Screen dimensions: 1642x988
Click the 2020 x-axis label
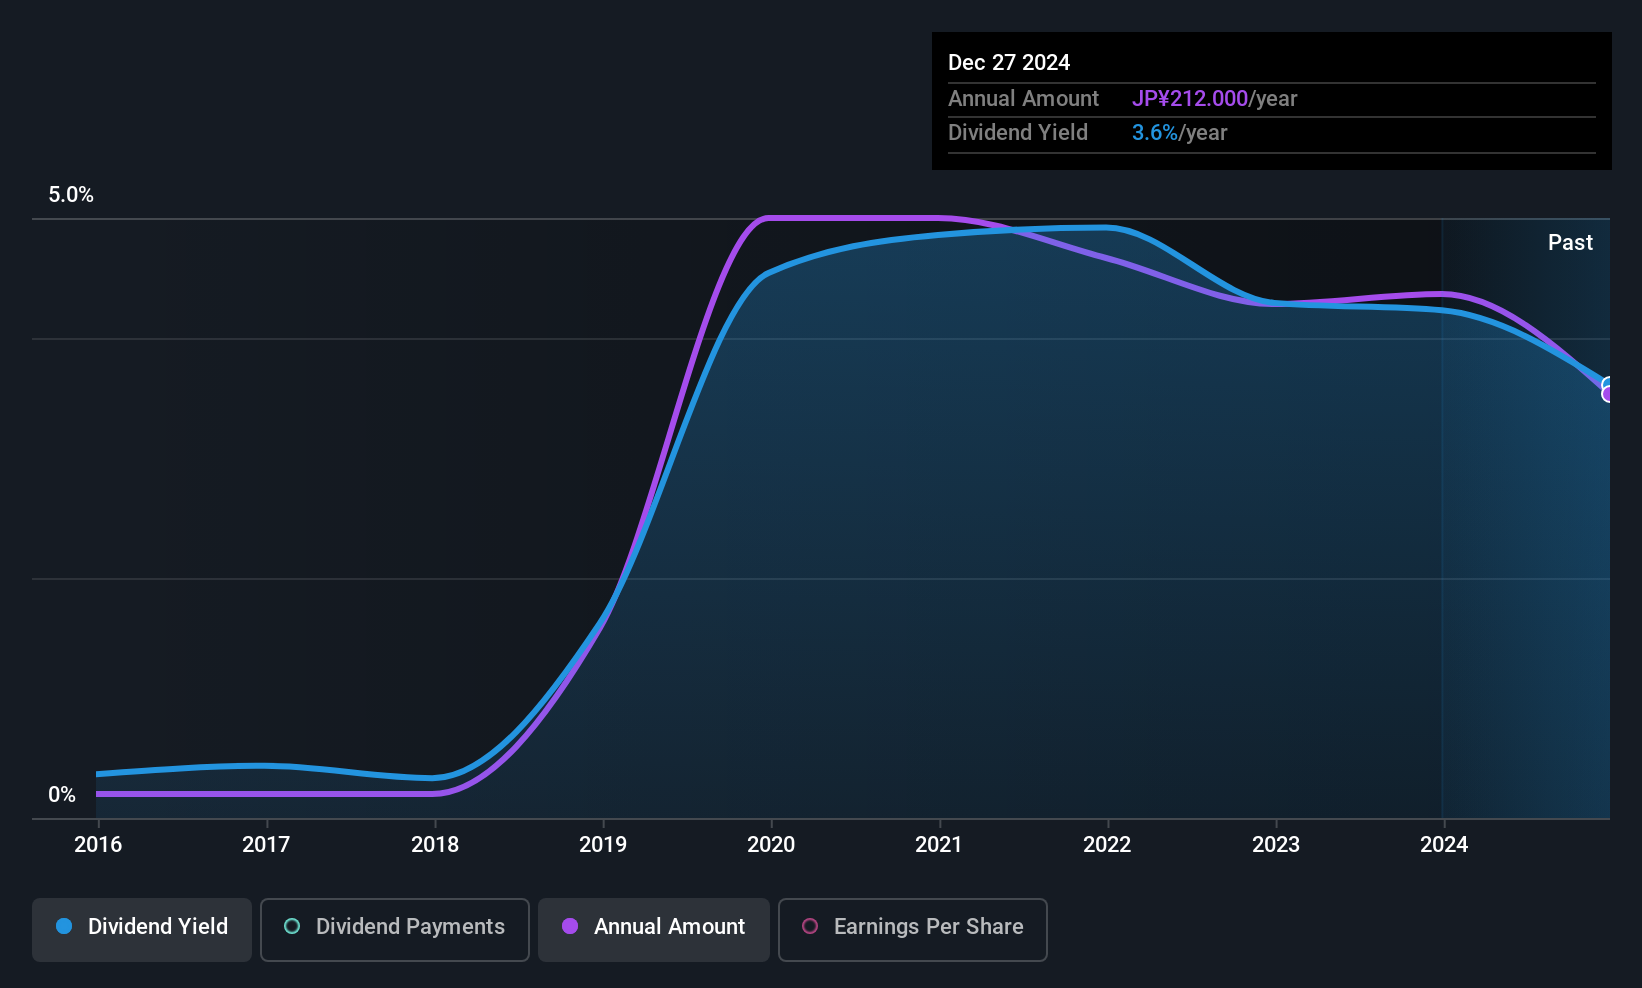coord(771,845)
